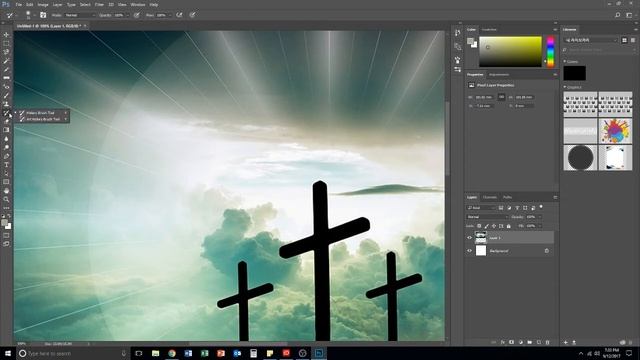The width and height of the screenshot is (640, 360).
Task: Toggle lock all padlock in Layers panel
Action: 509,226
